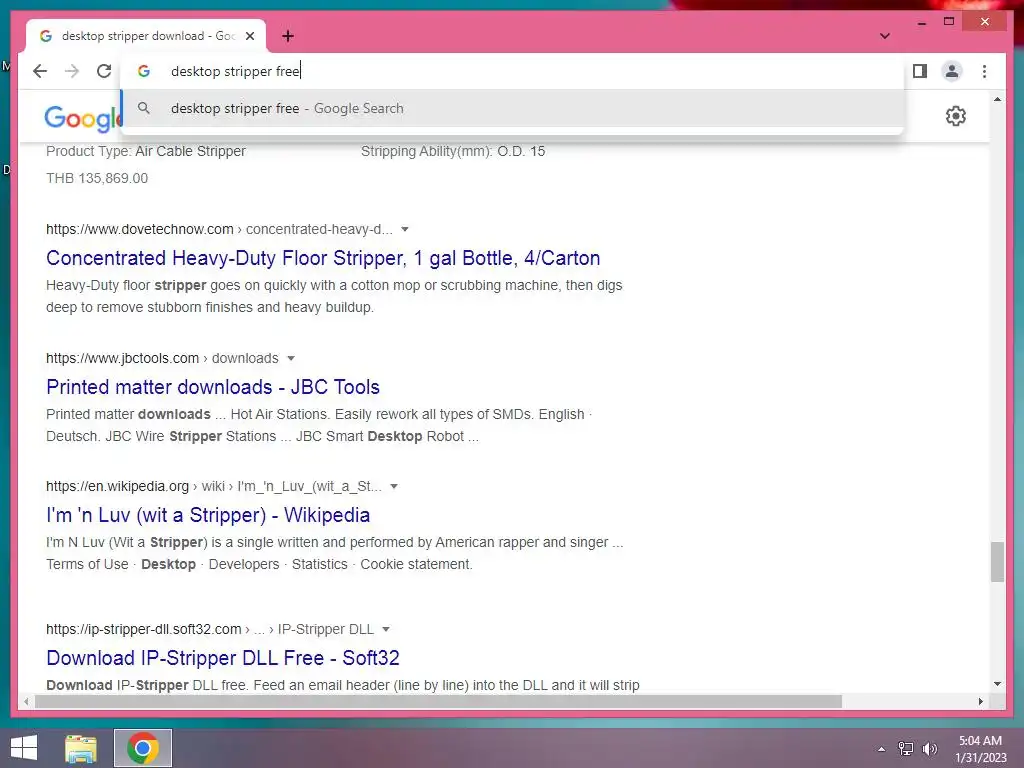Show hidden system tray icons
The image size is (1024, 768).
coord(882,749)
